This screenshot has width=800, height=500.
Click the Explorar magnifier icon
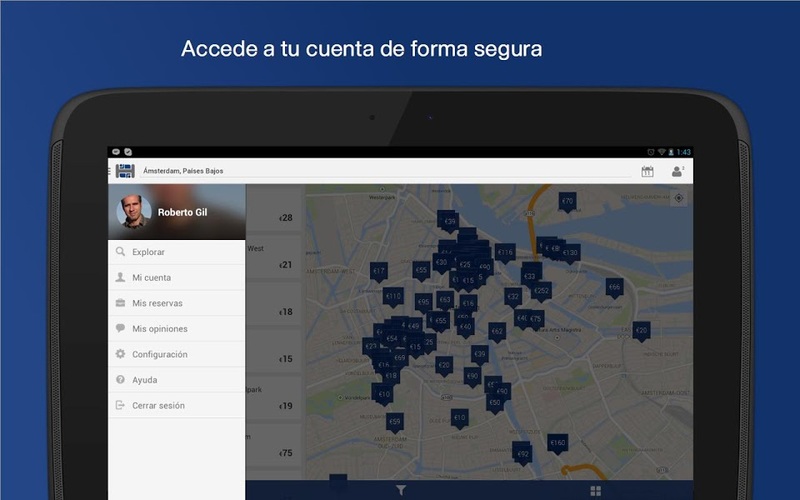click(120, 252)
